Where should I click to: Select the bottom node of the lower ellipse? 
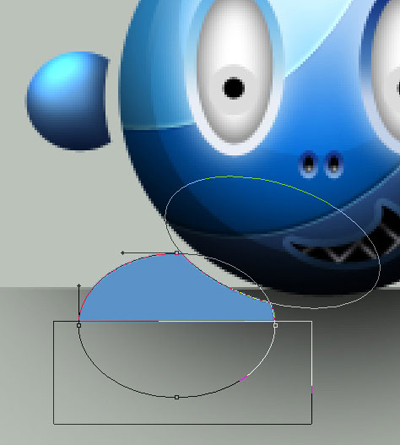pos(177,397)
